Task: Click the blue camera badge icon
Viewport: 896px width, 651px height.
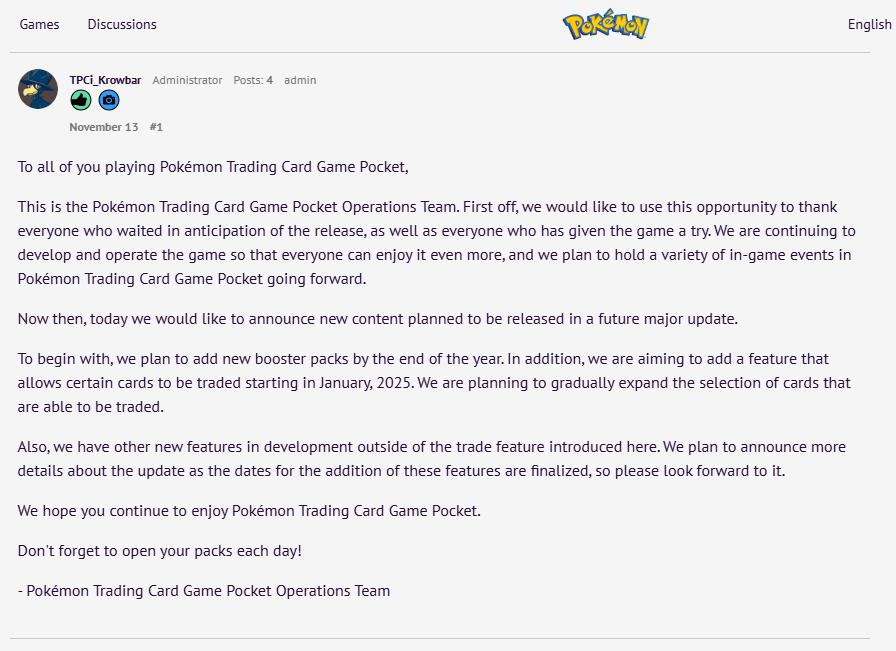Action: [109, 100]
